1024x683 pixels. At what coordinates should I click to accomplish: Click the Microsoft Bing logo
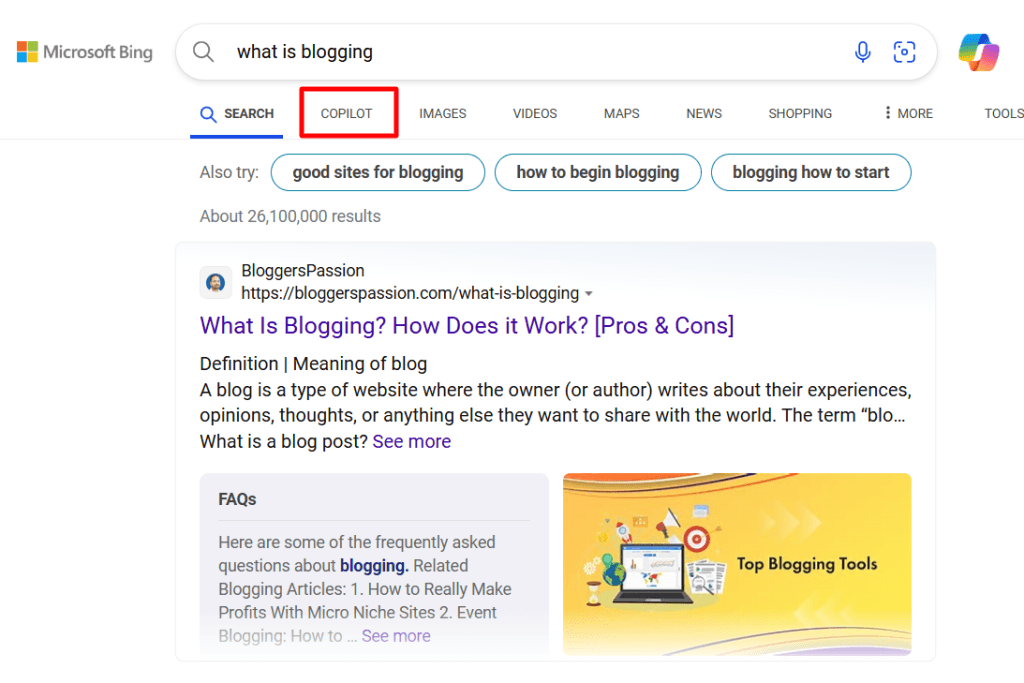click(x=84, y=51)
